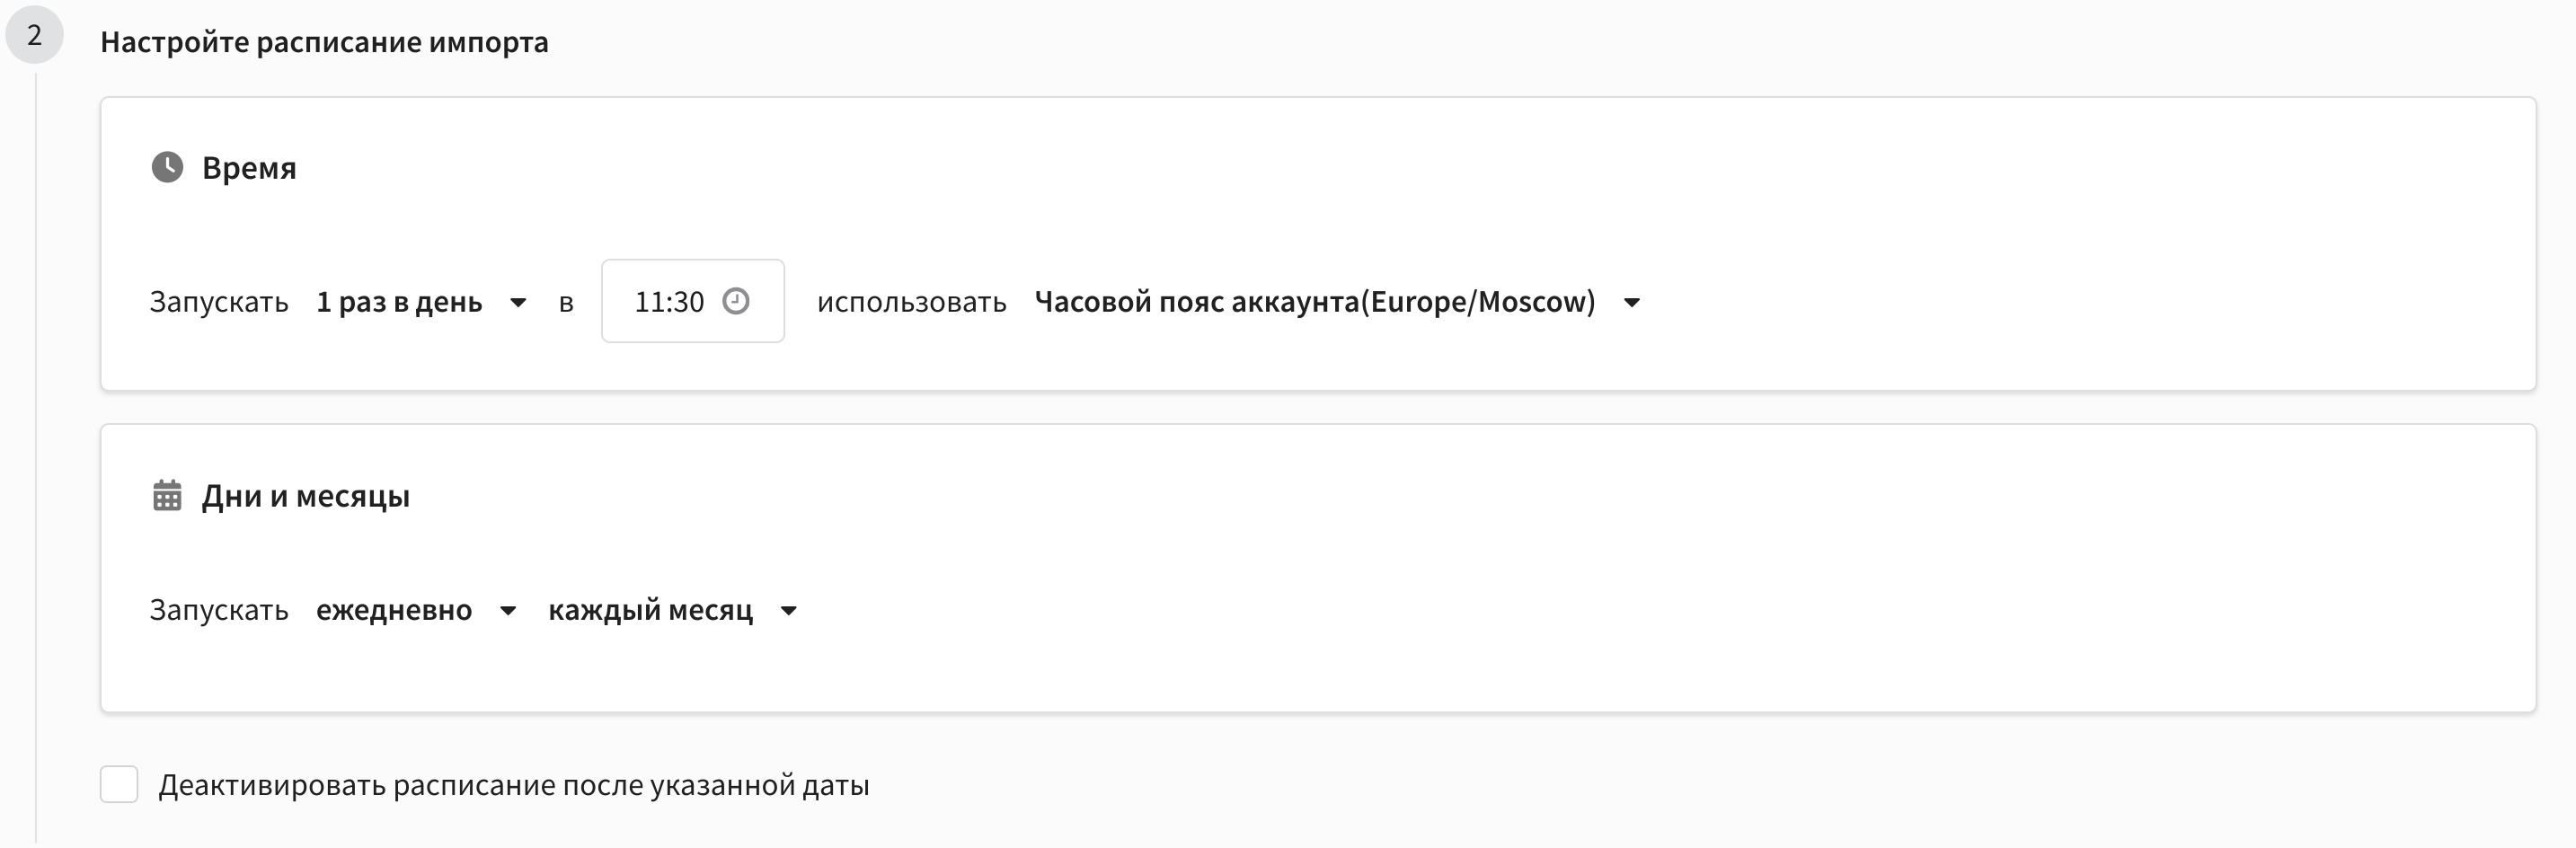Screen dimensions: 2576x848
Task: Click the Запускать label in Дни и месяцы section
Action: [x=219, y=610]
